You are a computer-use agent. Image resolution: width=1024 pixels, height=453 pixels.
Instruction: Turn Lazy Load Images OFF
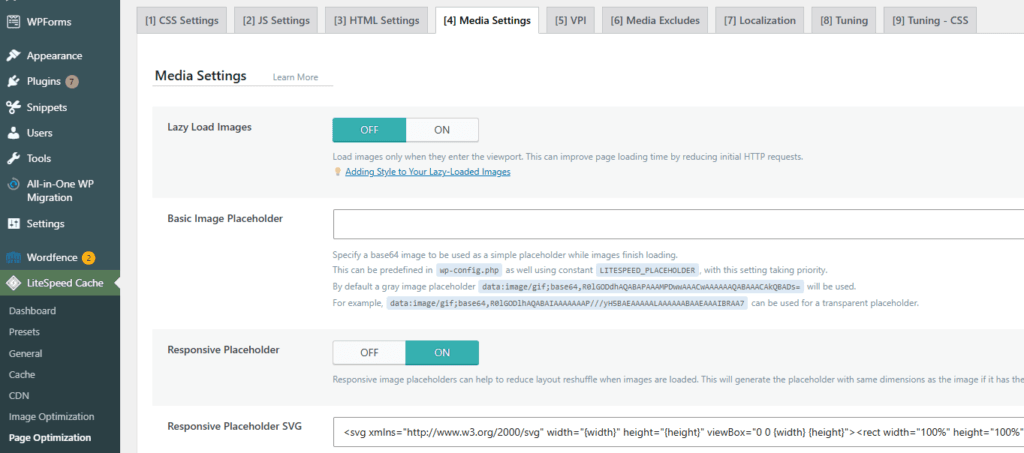click(x=369, y=130)
